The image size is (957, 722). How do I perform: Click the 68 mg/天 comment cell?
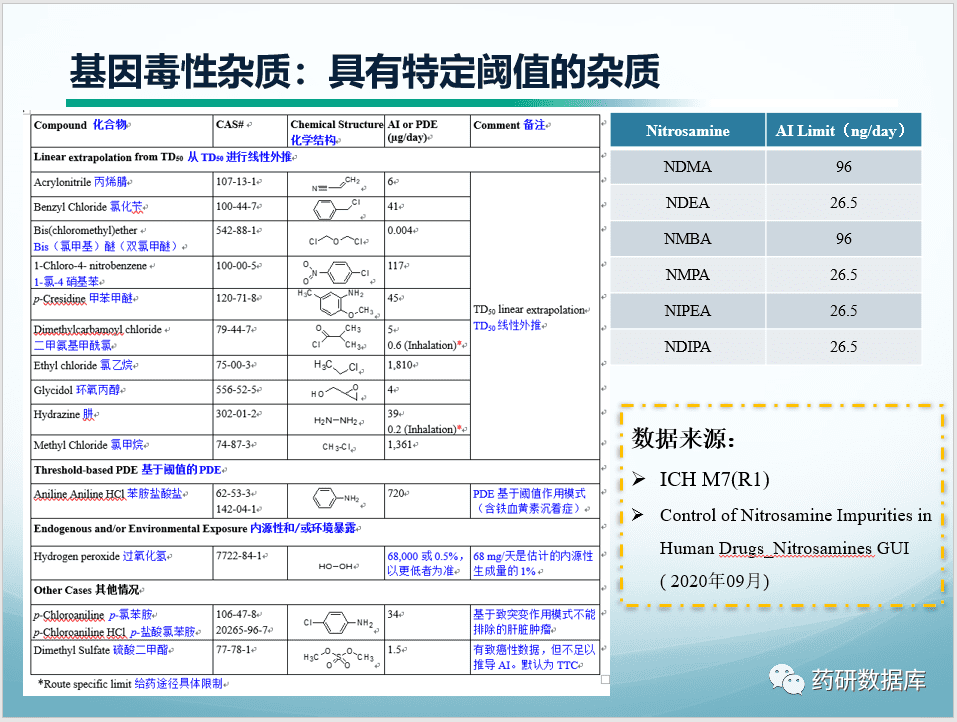[533, 563]
